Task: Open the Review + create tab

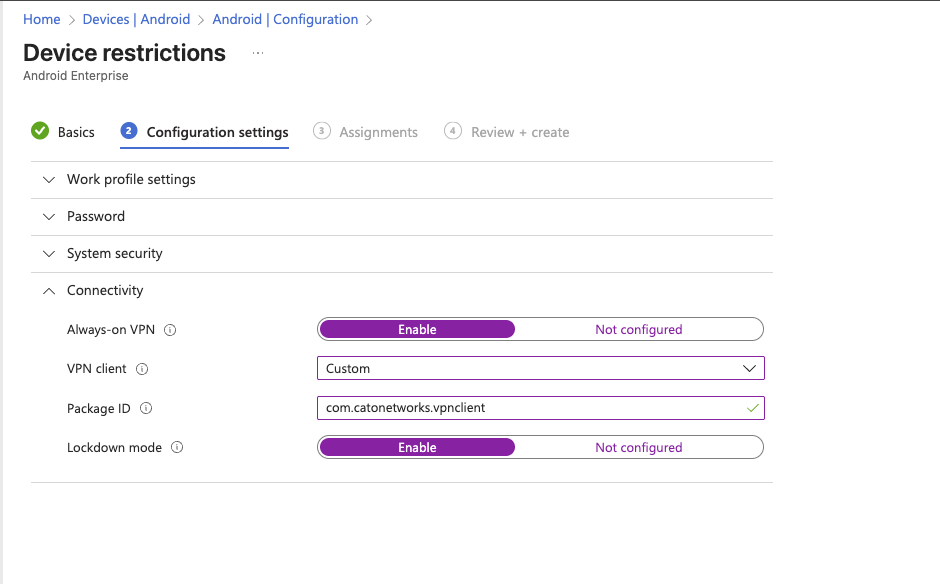Action: (507, 132)
